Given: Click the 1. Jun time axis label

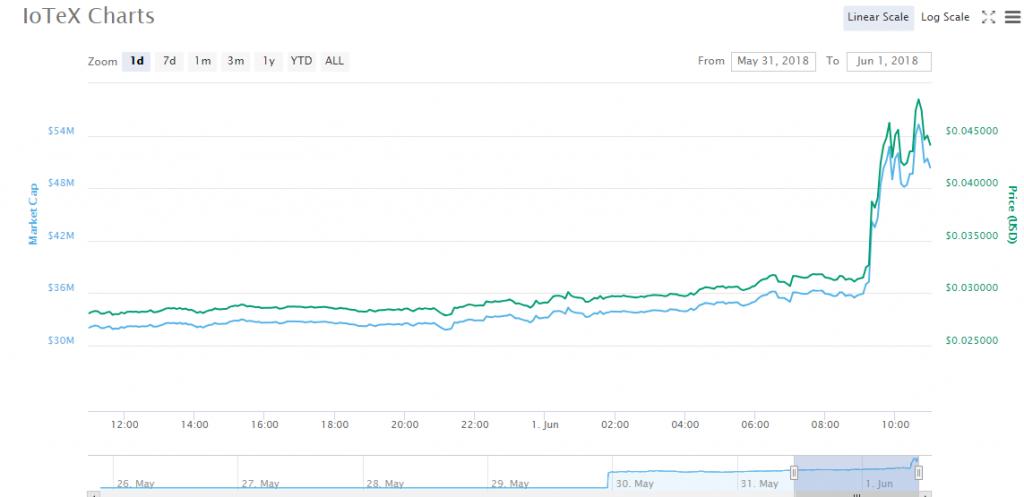Looking at the screenshot, I should pyautogui.click(x=545, y=425).
